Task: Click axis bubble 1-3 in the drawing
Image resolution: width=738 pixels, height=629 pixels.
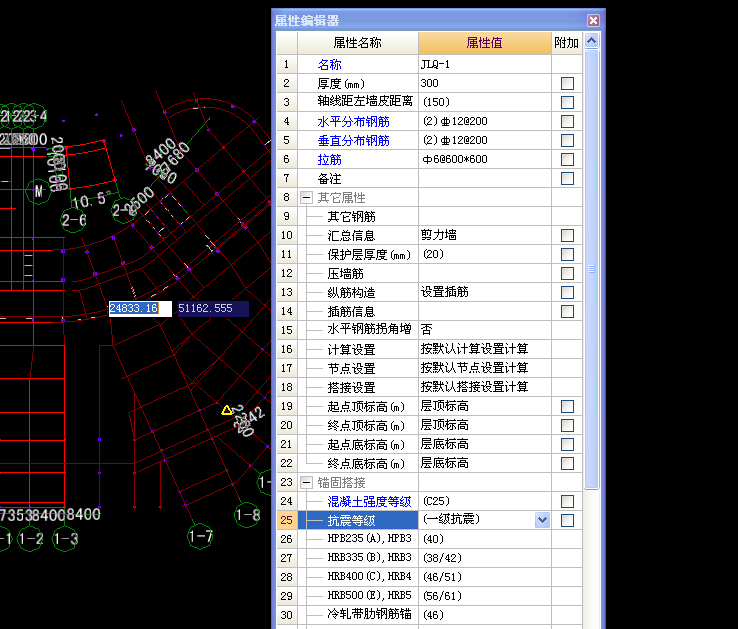Action: click(x=65, y=539)
